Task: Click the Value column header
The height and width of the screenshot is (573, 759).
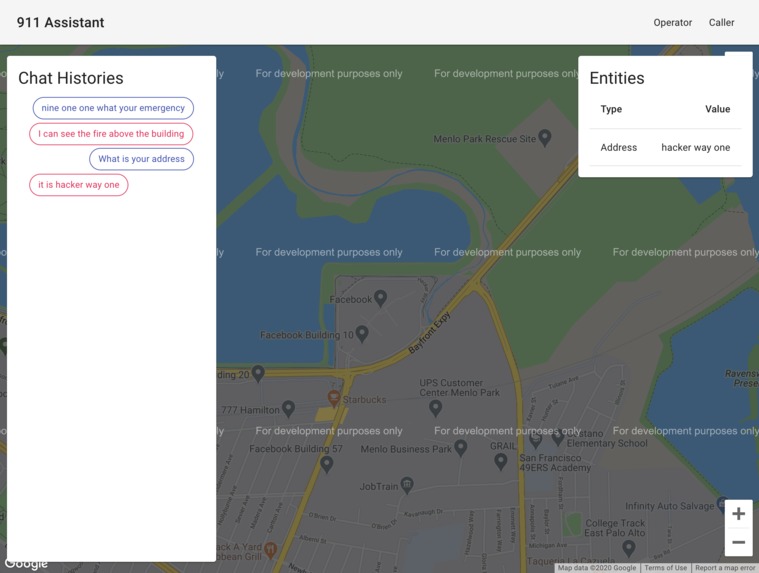Action: pyautogui.click(x=717, y=109)
